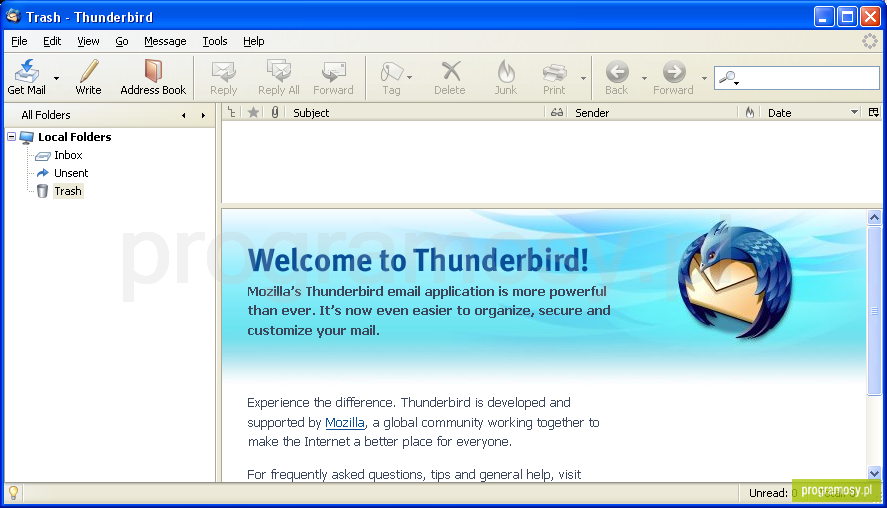Go Back with the left arrow icon
Image resolution: width=887 pixels, height=508 pixels.
click(617, 72)
